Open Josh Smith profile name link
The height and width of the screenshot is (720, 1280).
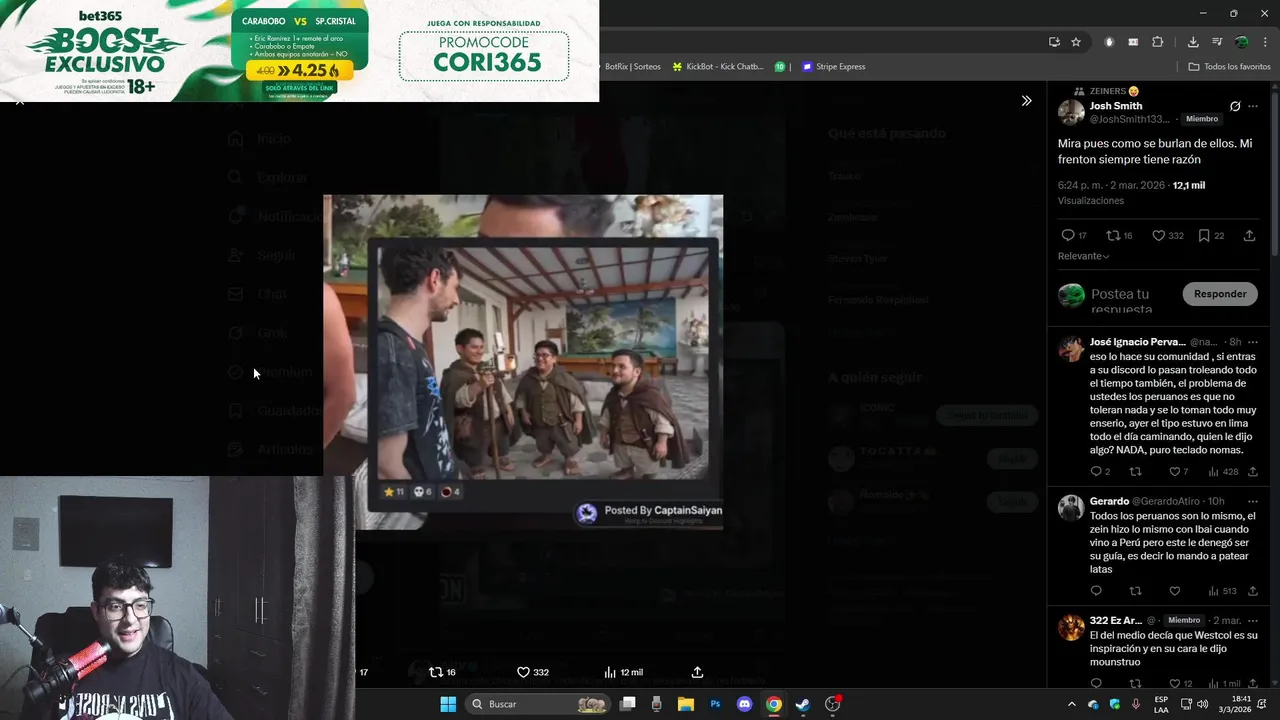click(1116, 106)
